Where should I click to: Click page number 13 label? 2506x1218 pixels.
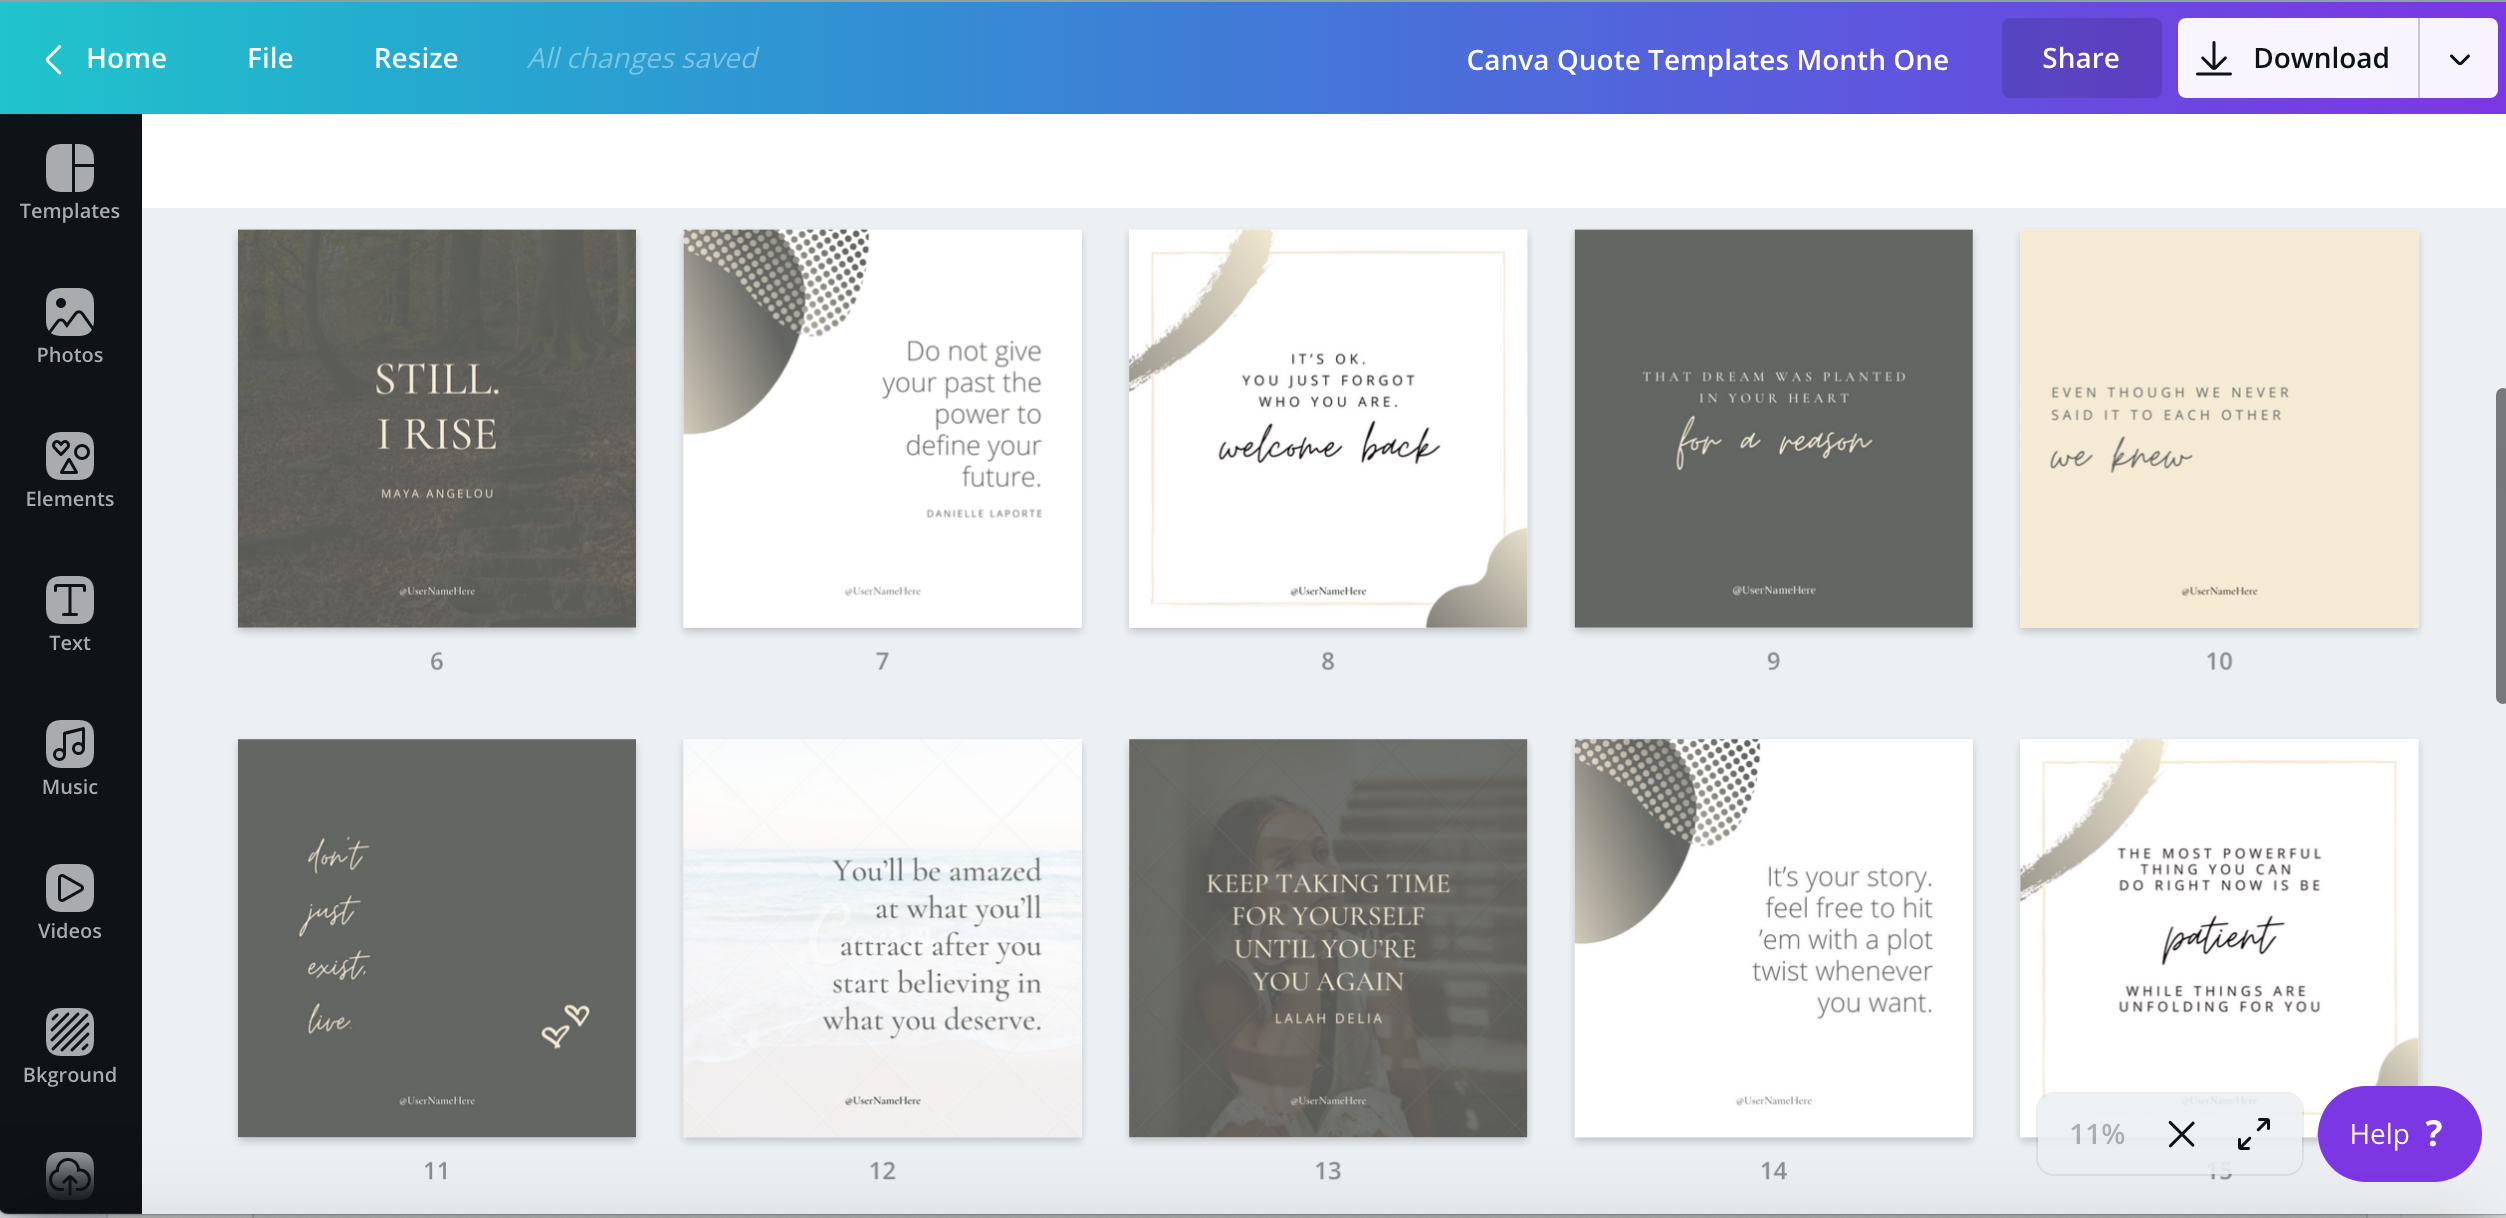click(x=1328, y=1171)
